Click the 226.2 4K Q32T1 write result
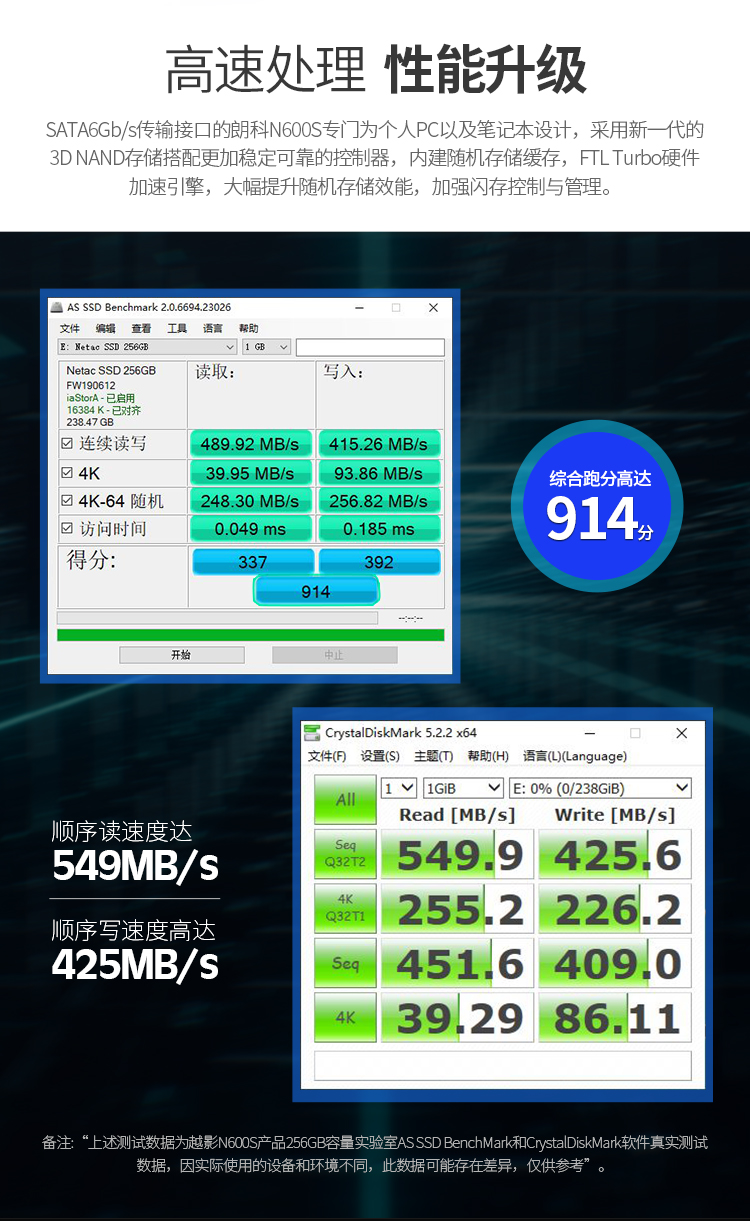 615,908
